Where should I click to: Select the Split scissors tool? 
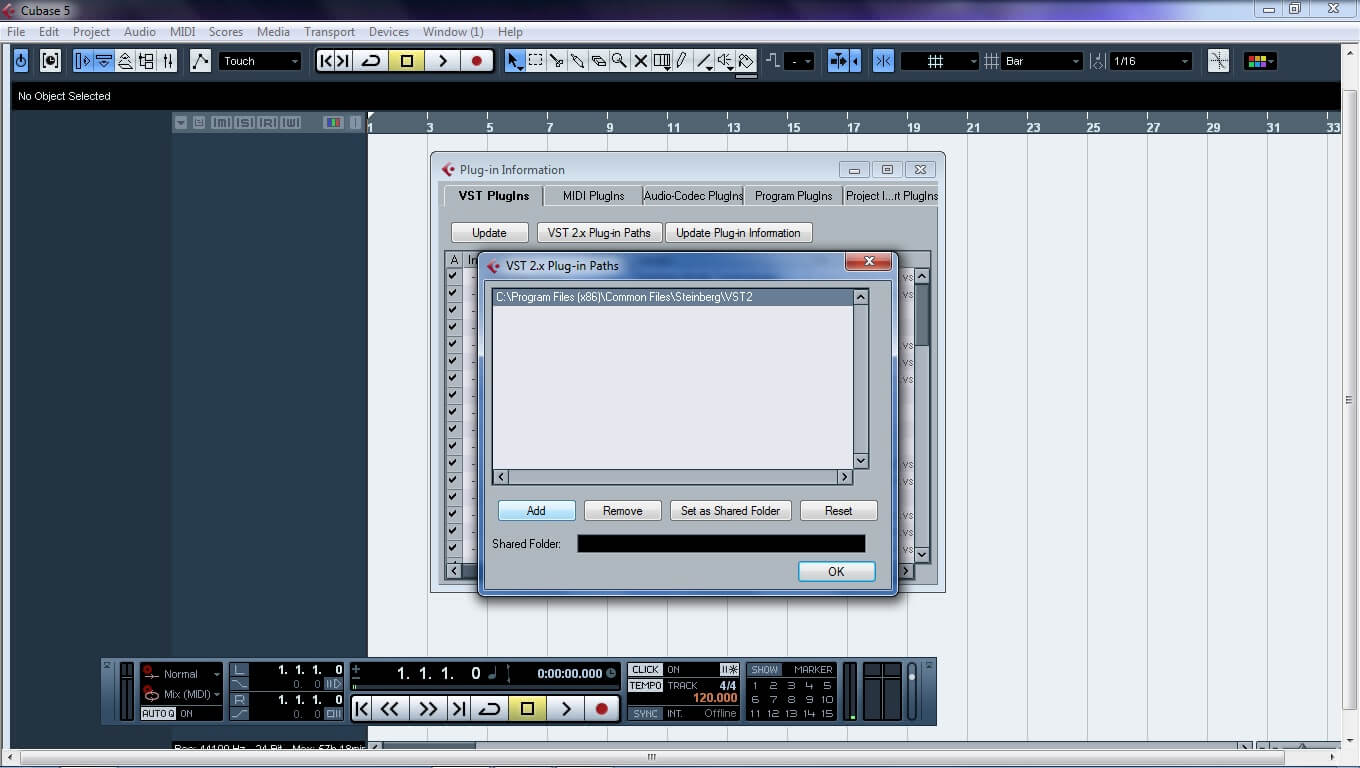click(557, 61)
